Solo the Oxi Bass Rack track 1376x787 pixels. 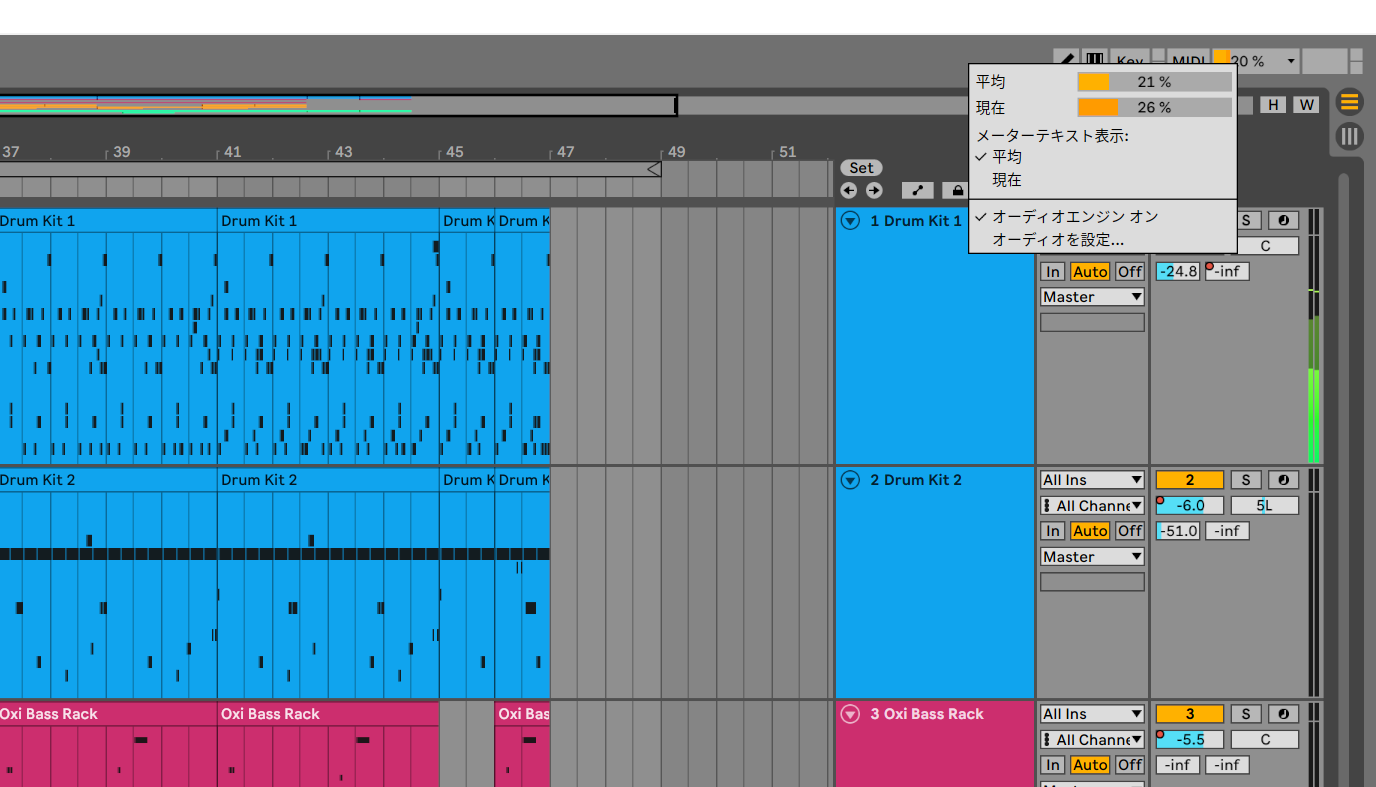click(x=1246, y=714)
